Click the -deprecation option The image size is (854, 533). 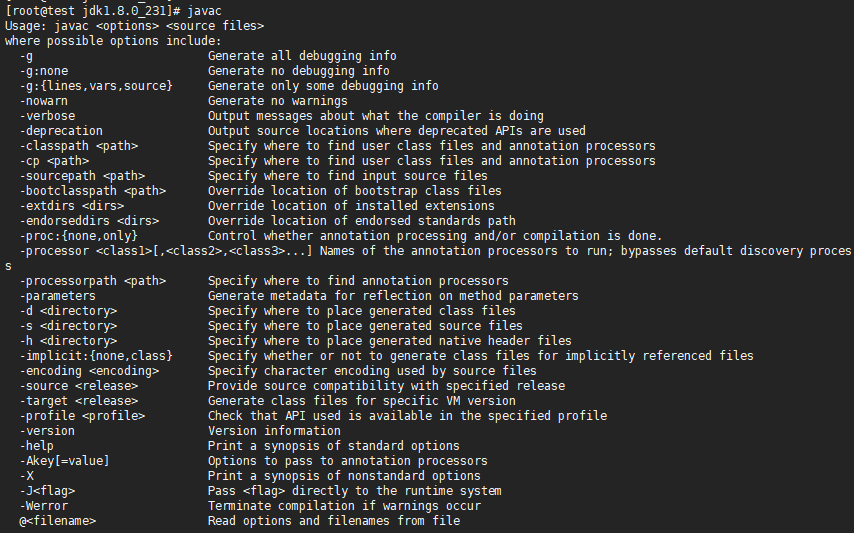(61, 131)
